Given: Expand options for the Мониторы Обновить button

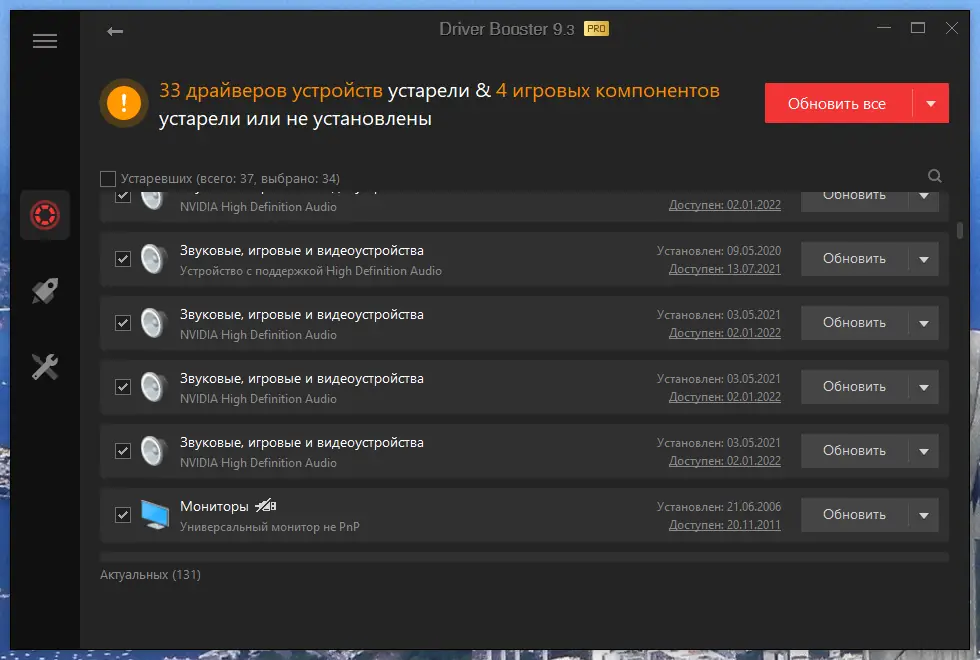Looking at the screenshot, I should 923,514.
